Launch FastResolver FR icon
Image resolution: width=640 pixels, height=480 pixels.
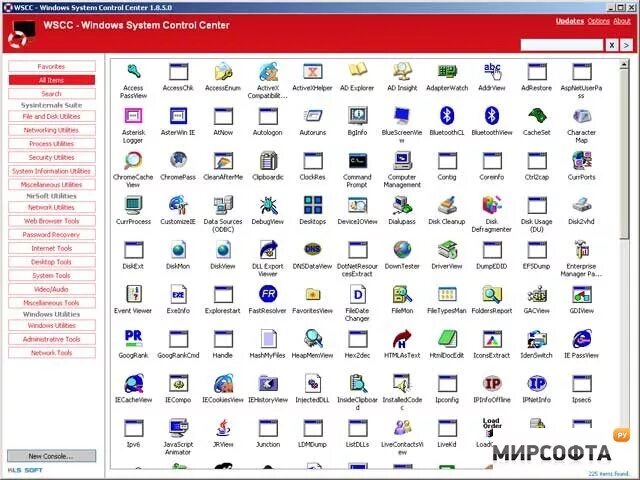pyautogui.click(x=268, y=294)
